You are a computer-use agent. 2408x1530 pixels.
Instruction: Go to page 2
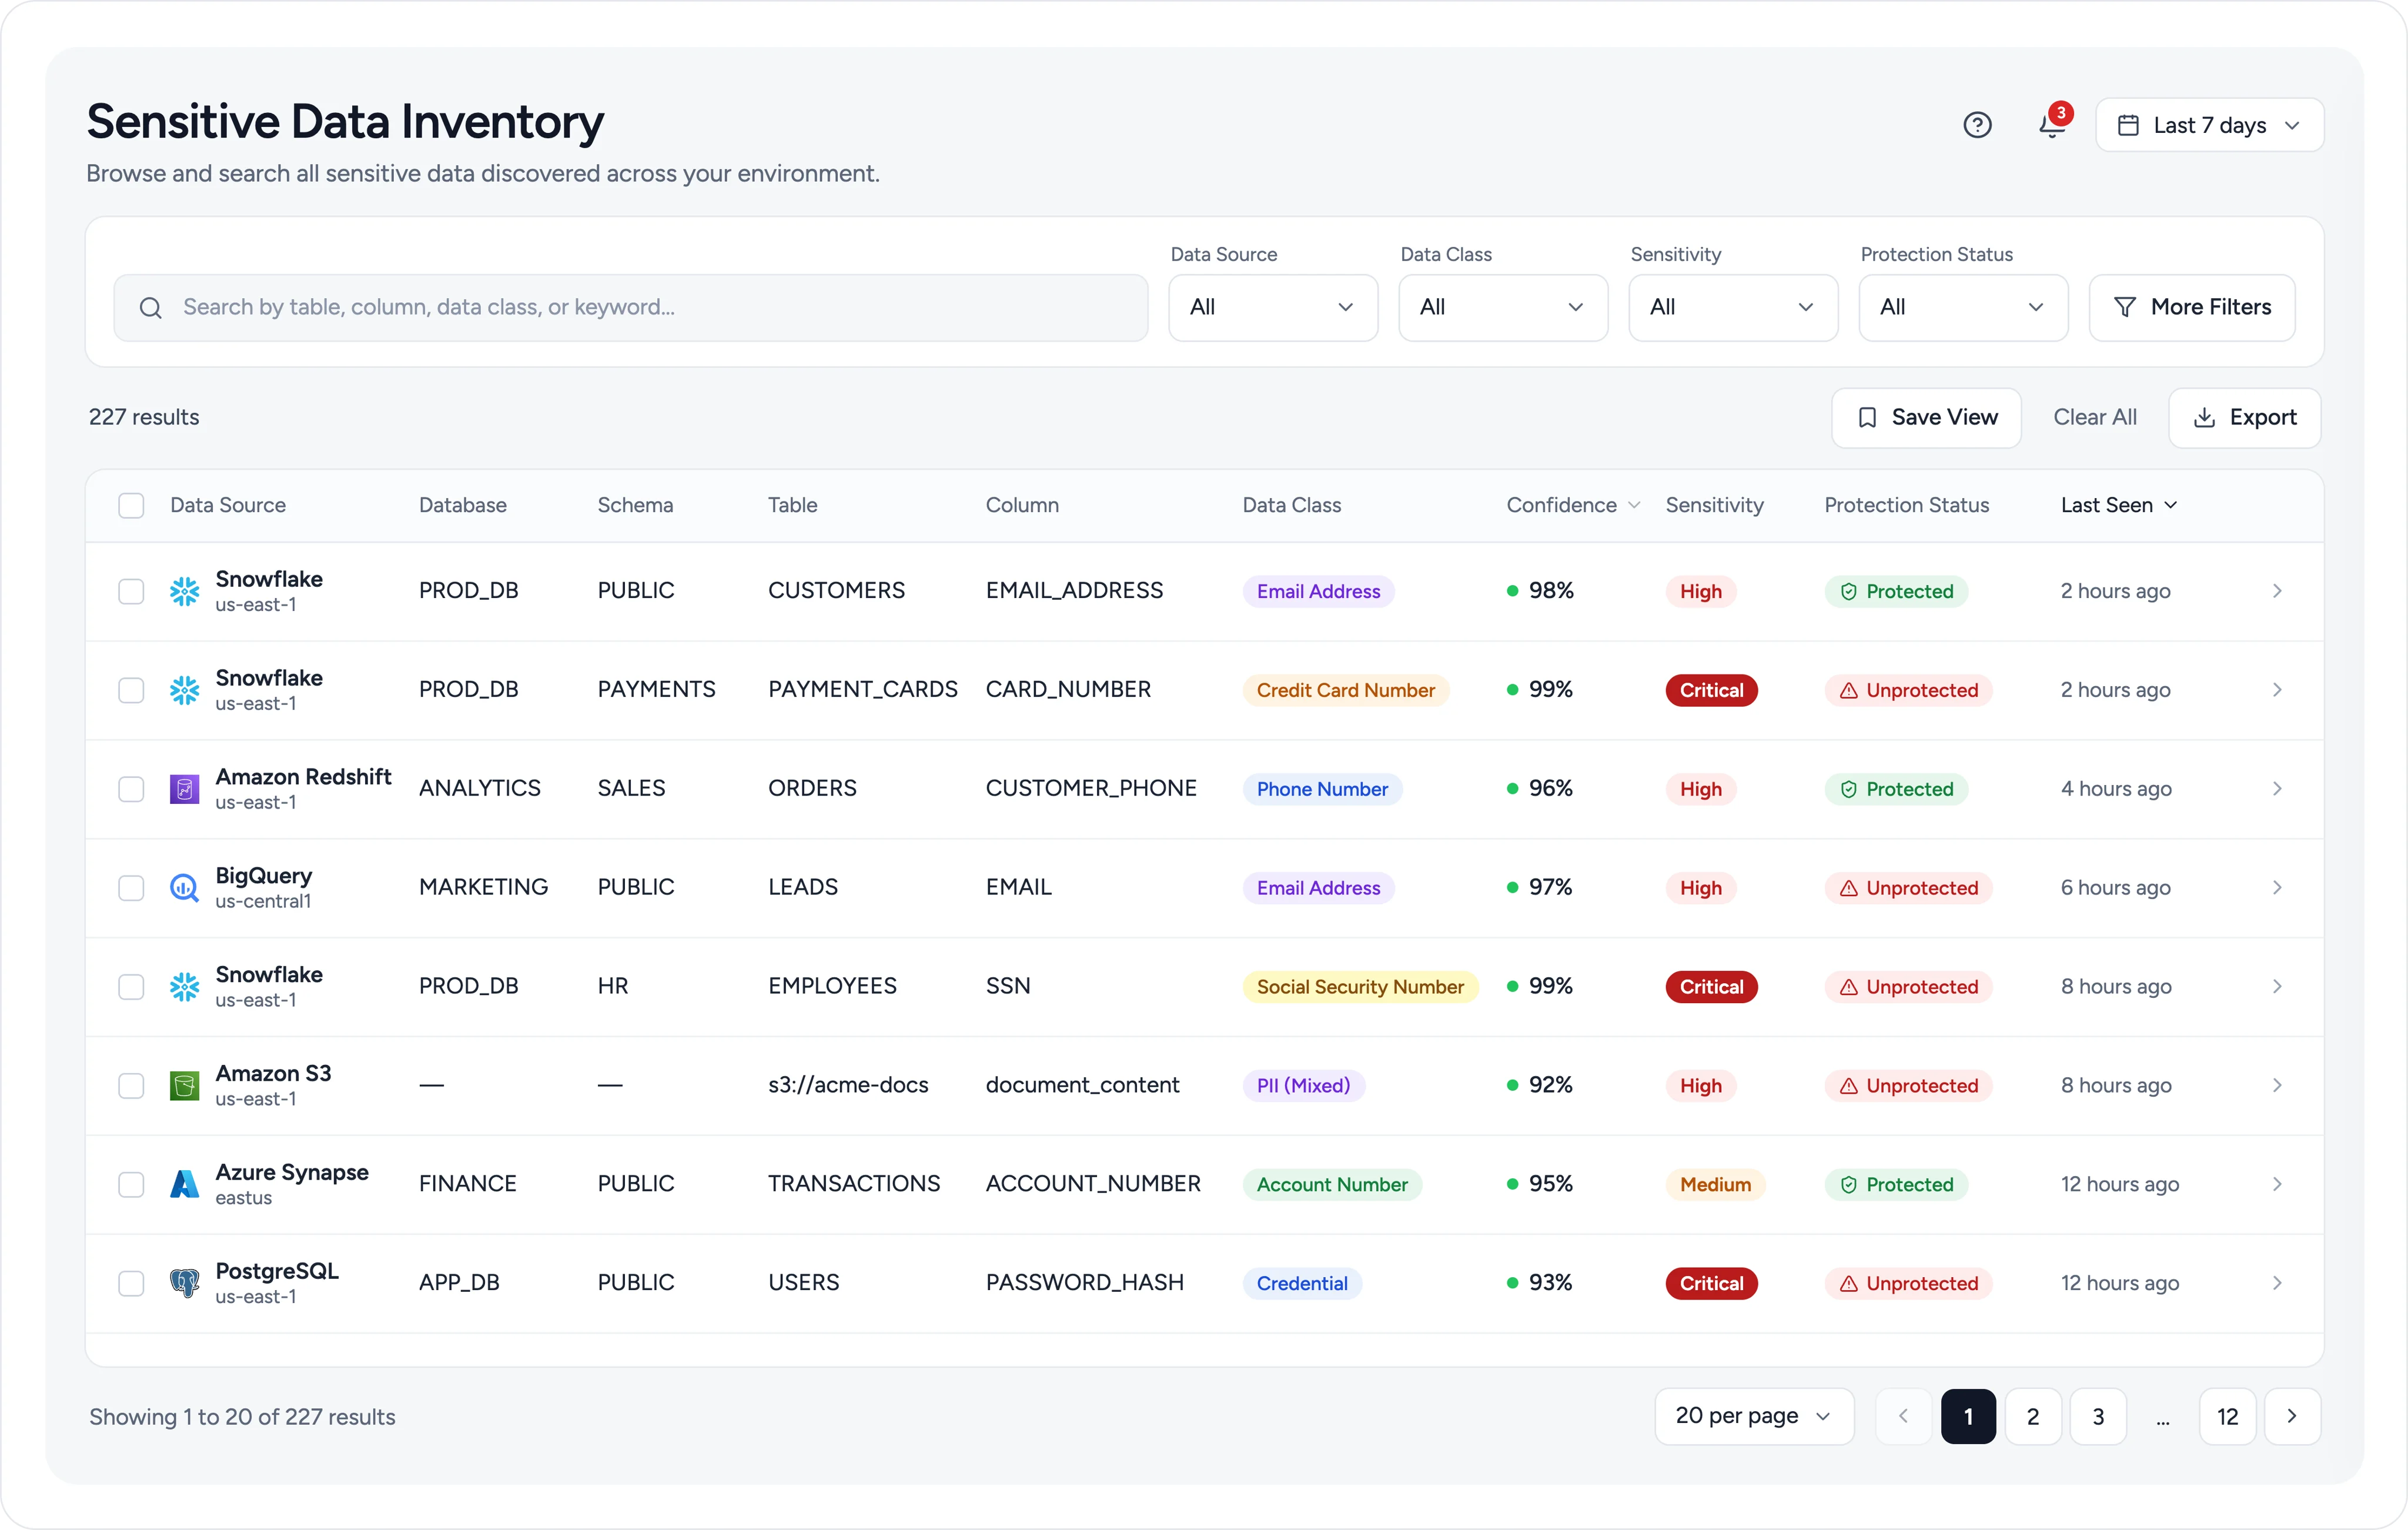point(2033,1416)
